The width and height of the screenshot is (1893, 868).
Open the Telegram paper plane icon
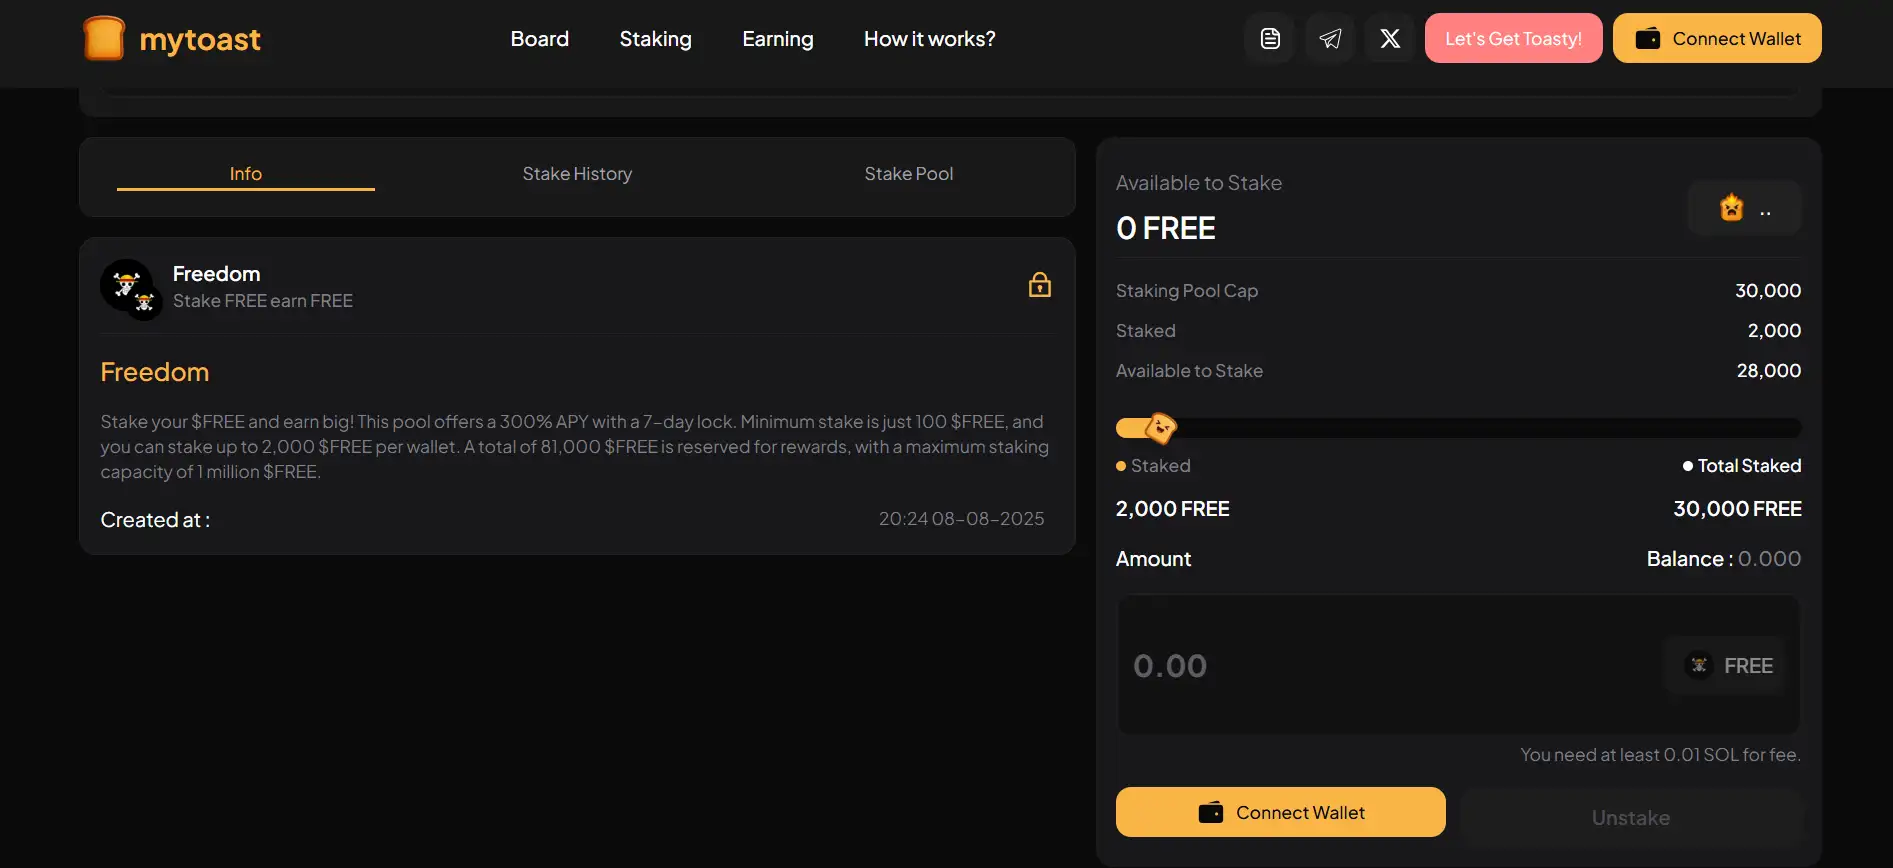pos(1330,39)
